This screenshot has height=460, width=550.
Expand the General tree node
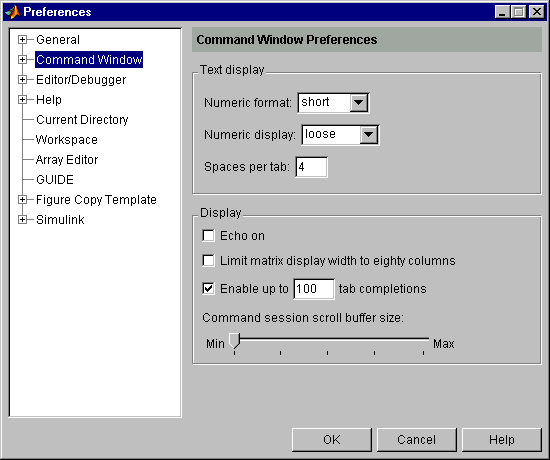tap(22, 40)
